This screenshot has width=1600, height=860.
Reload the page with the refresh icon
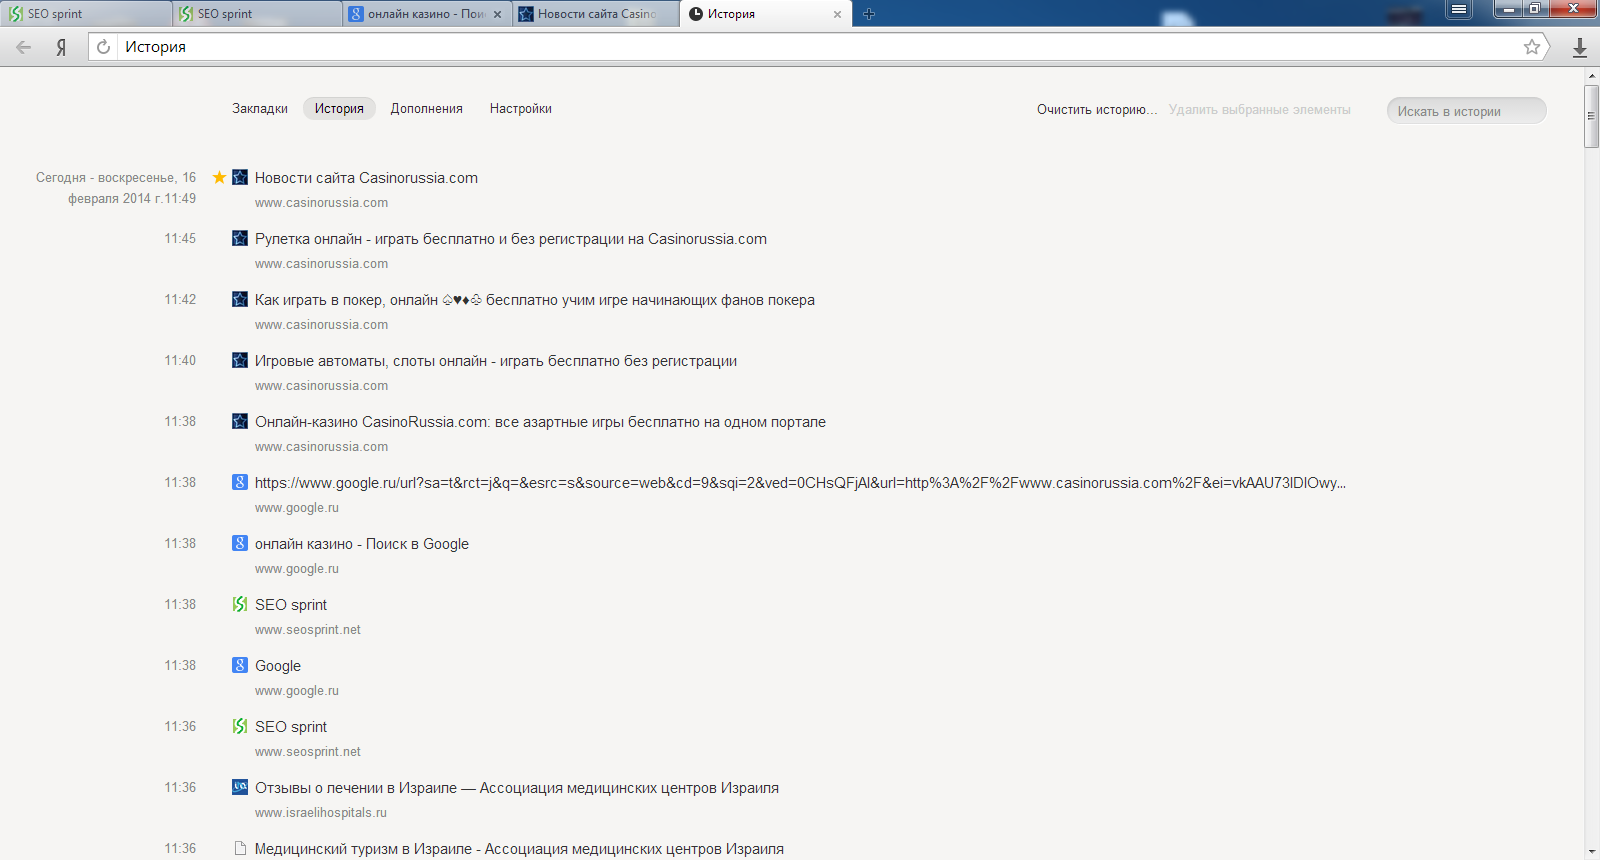(103, 47)
